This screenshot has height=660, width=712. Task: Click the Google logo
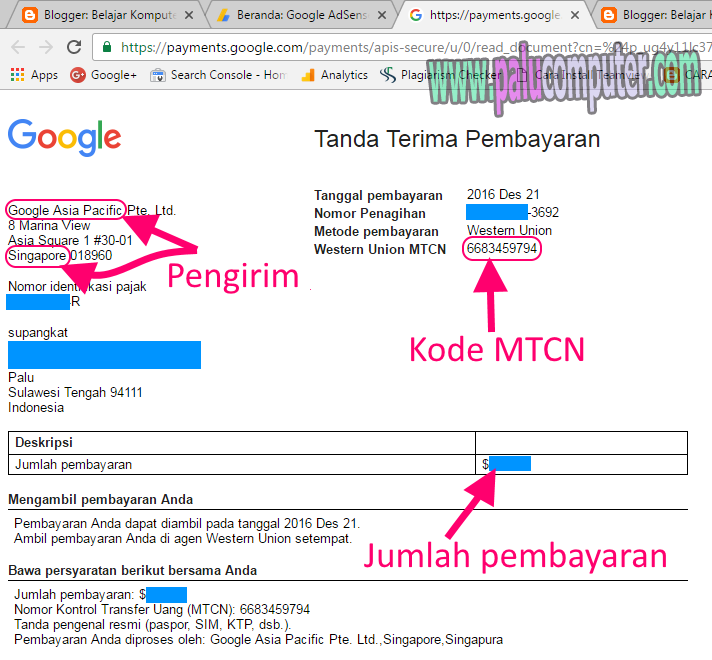[64, 137]
